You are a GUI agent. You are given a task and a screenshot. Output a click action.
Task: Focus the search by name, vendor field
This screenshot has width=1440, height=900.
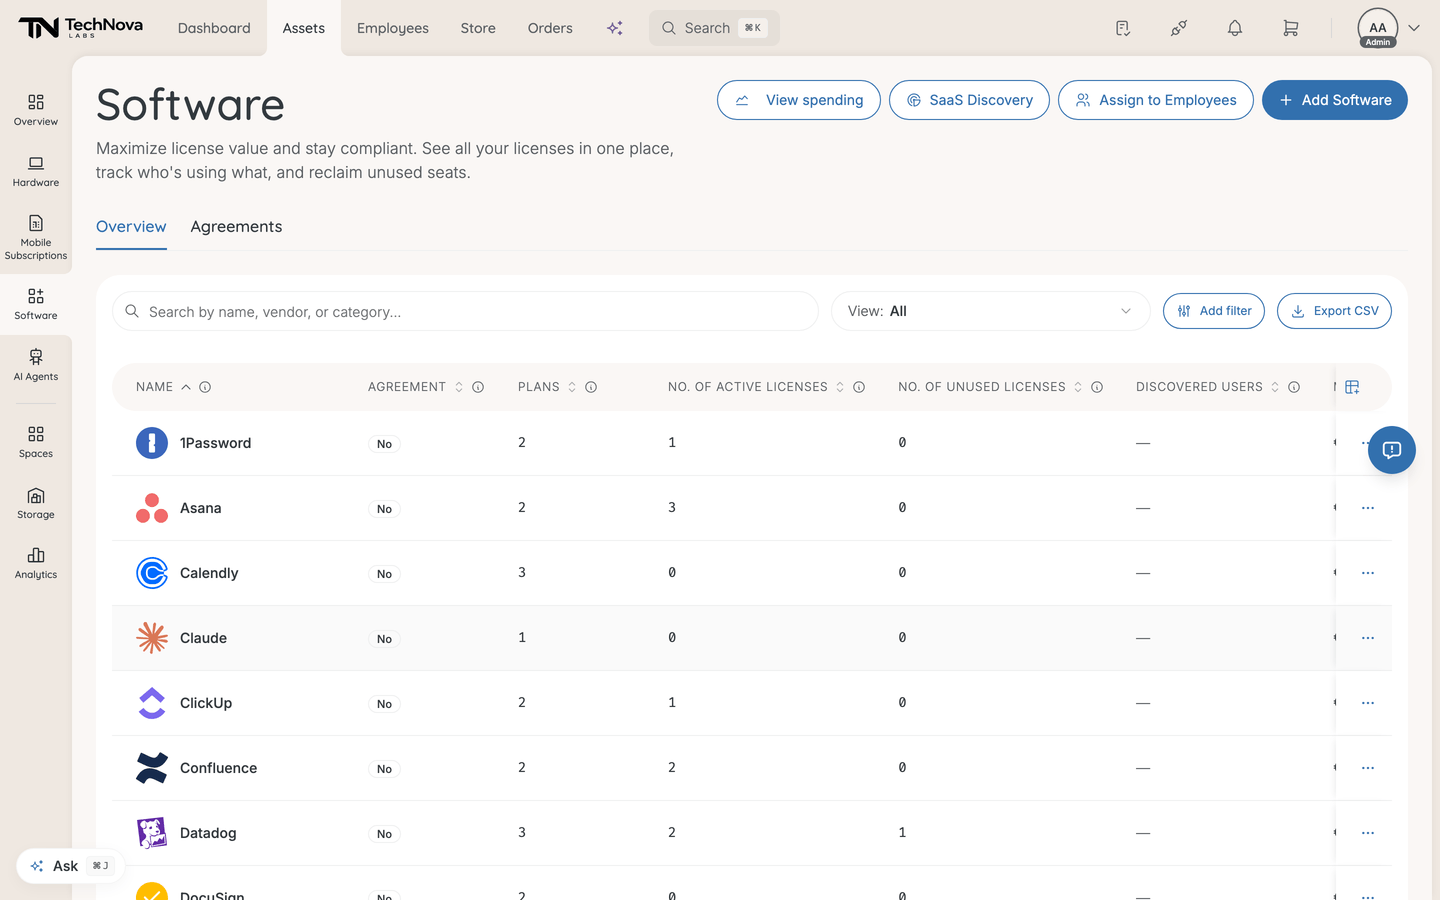(465, 311)
